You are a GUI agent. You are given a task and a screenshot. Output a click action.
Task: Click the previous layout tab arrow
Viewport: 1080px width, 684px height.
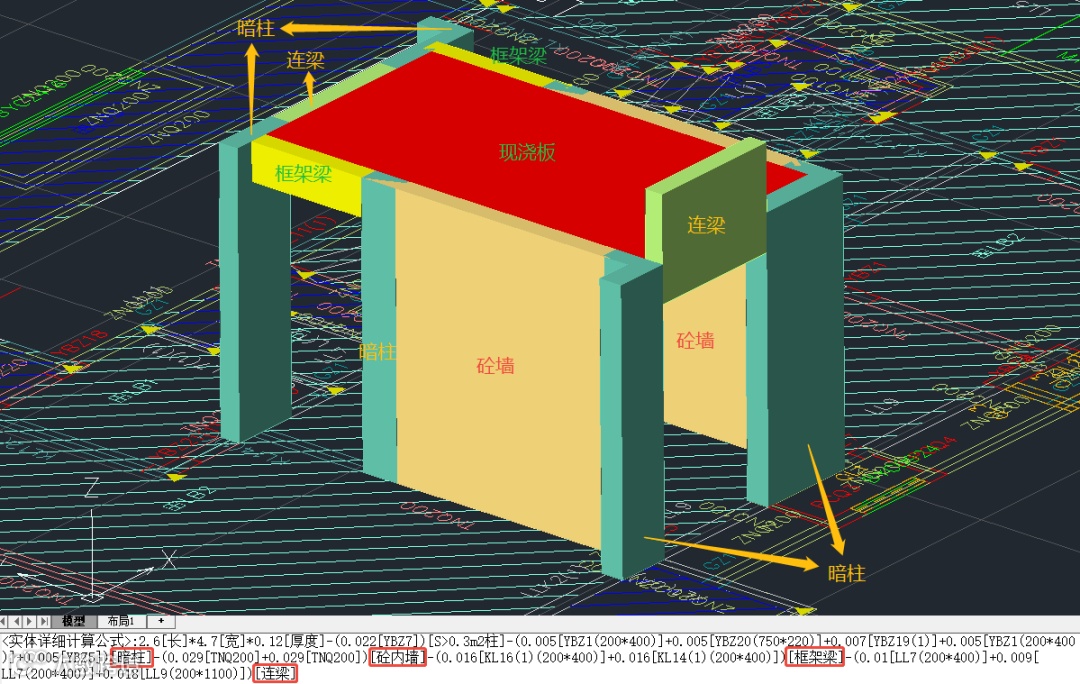coord(17,621)
